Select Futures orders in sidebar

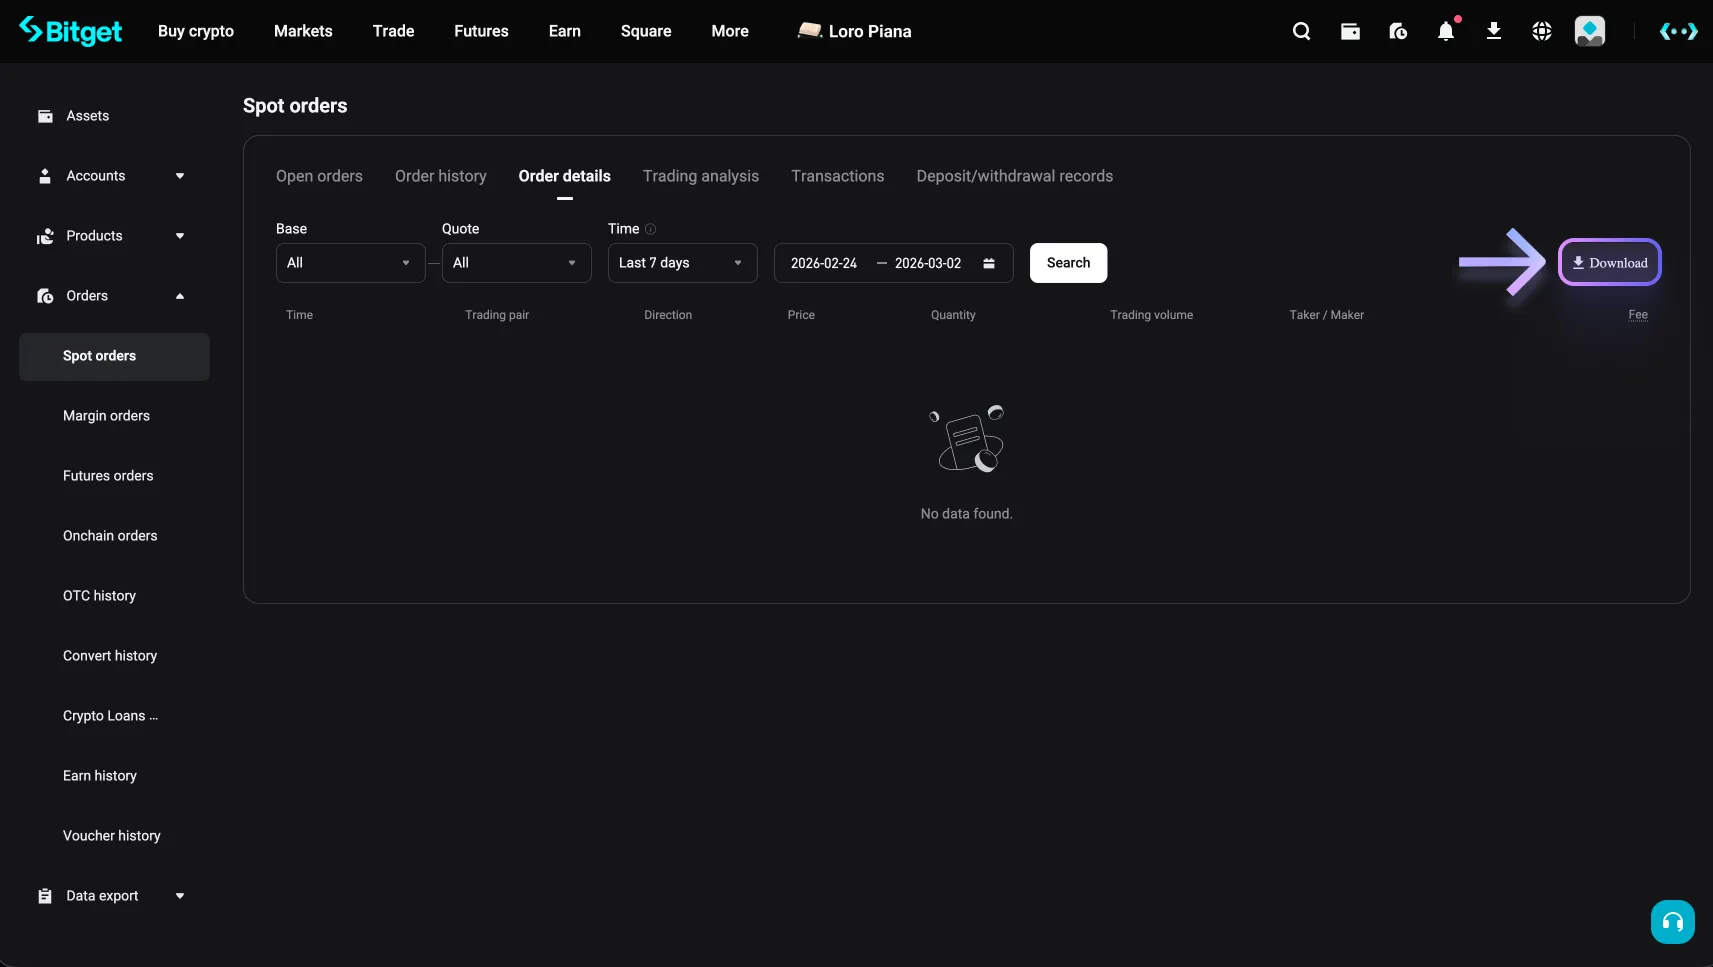pos(108,476)
